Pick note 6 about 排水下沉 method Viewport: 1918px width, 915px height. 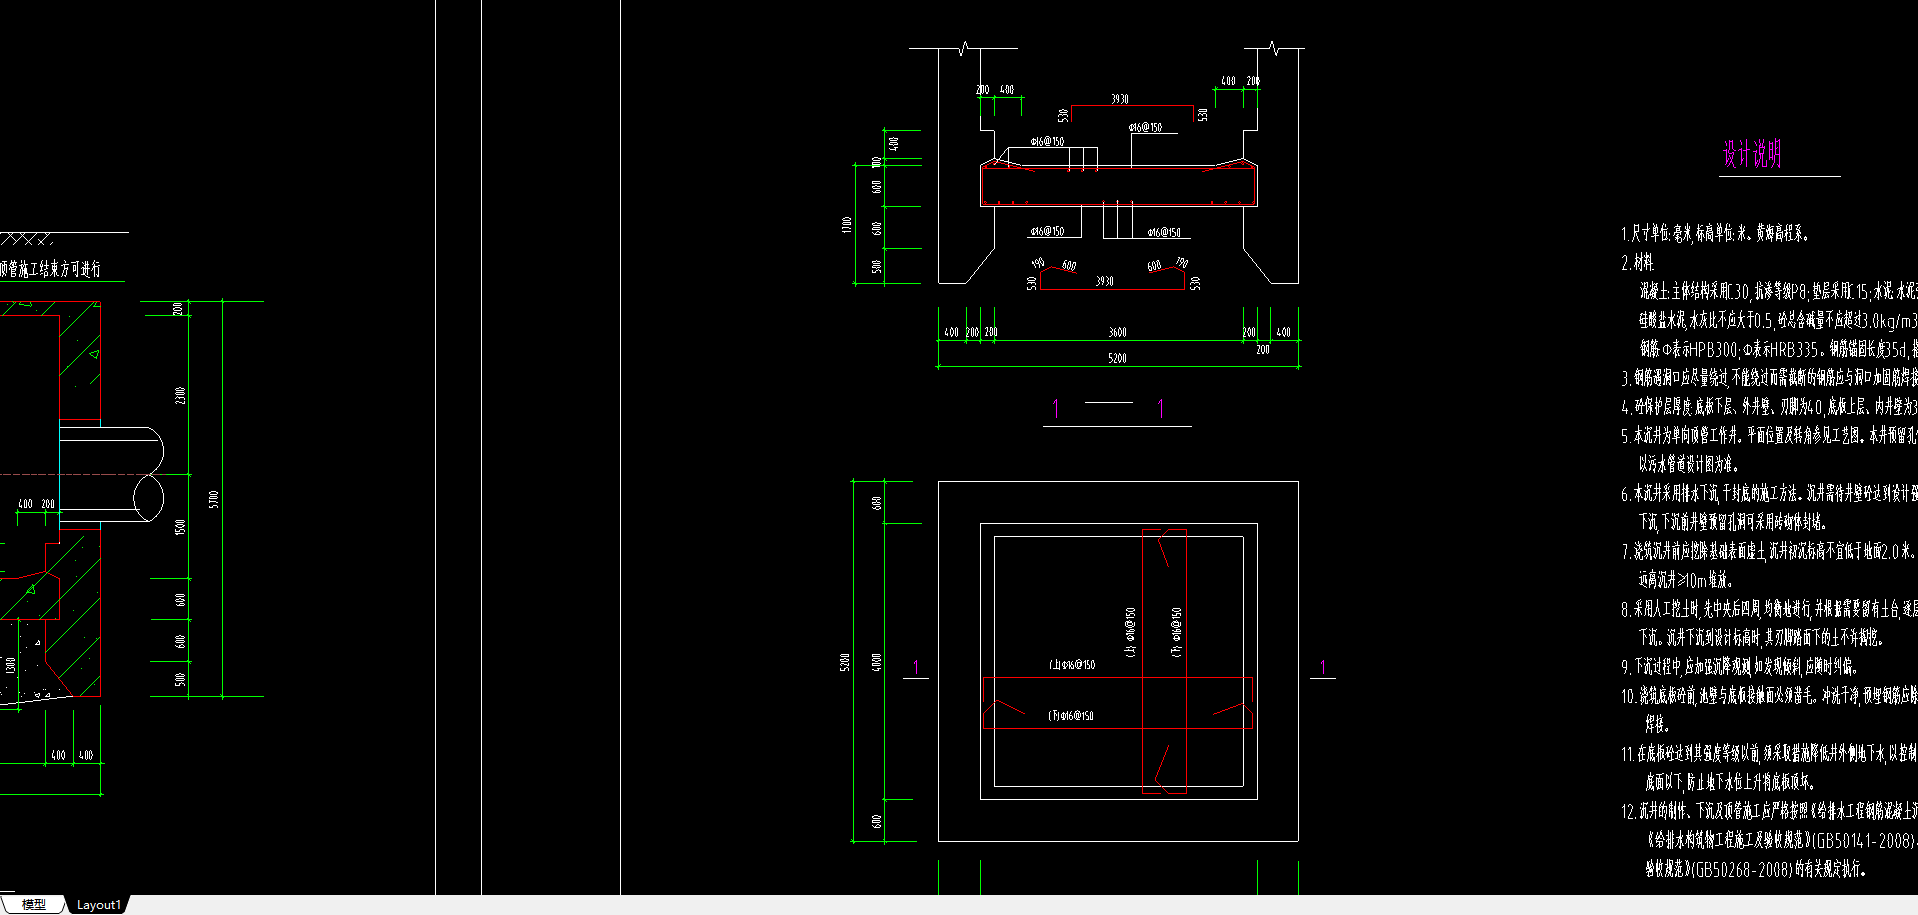click(1769, 493)
